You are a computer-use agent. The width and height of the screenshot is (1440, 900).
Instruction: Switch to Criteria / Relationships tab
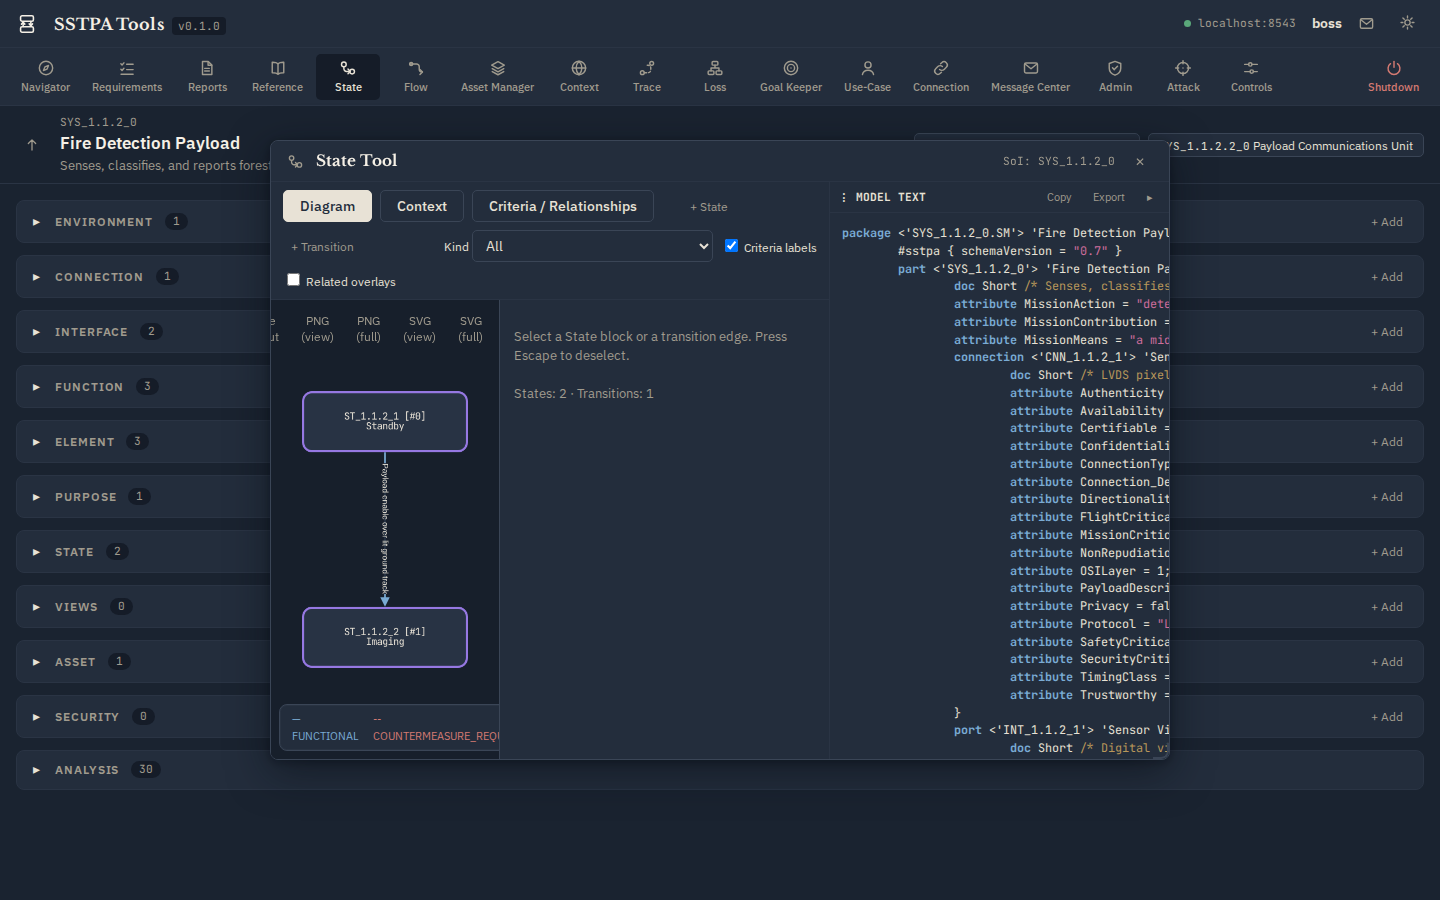pyautogui.click(x=563, y=206)
